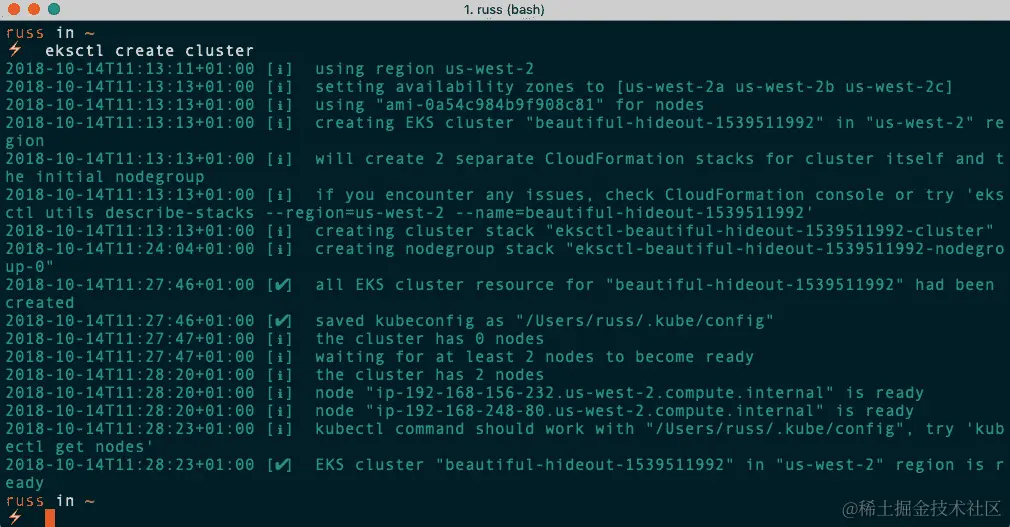Click the timestamp '2018-10-14T11:24:04+01:00'
This screenshot has width=1010, height=527.
click(130, 249)
